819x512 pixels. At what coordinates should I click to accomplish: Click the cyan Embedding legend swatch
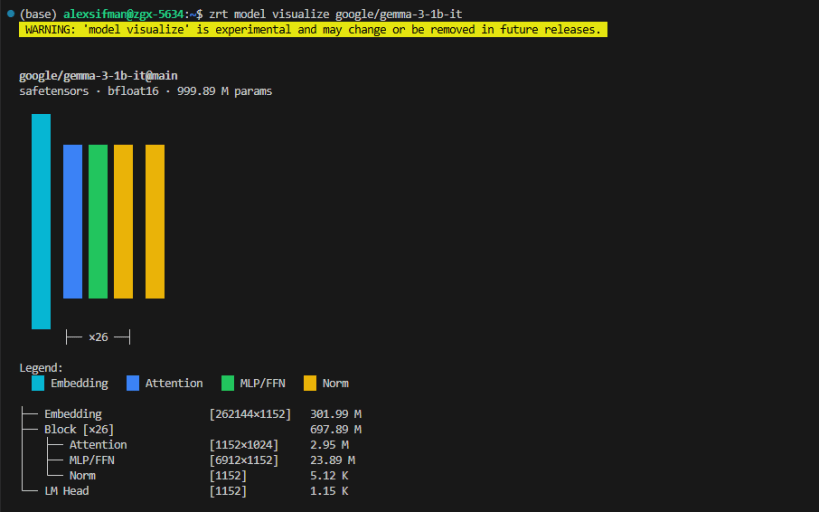pos(38,383)
